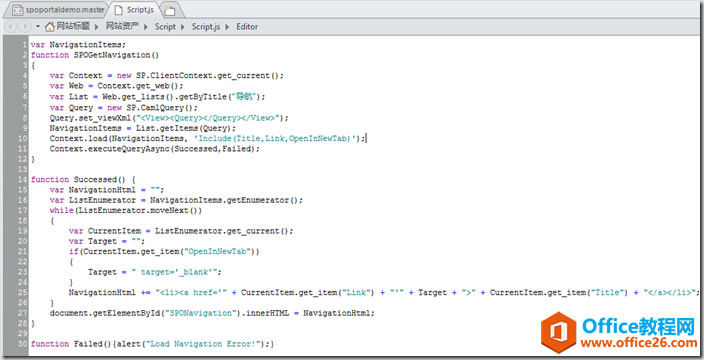Click line number 14 in the gutter

pyautogui.click(x=23, y=179)
